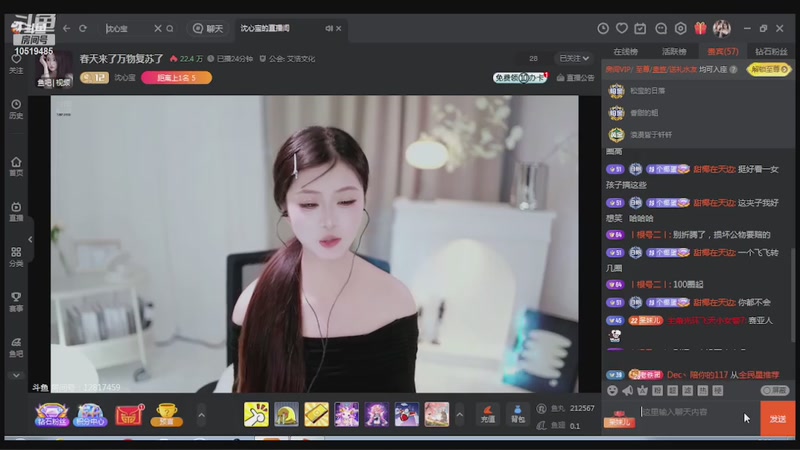Open emoji picker in chat toolbar
The height and width of the screenshot is (450, 800).
[x=613, y=390]
